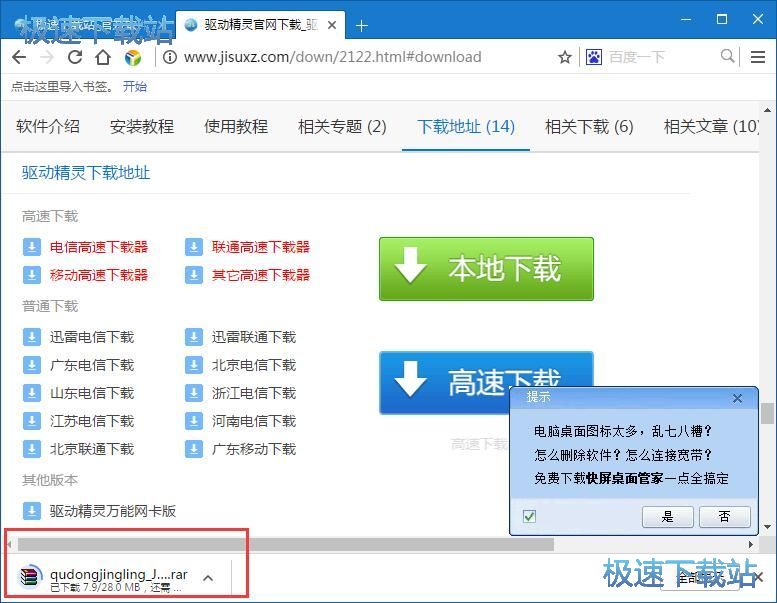This screenshot has width=777, height=603.
Task: Click download icon beside 广东电信下载
Action: (32, 365)
